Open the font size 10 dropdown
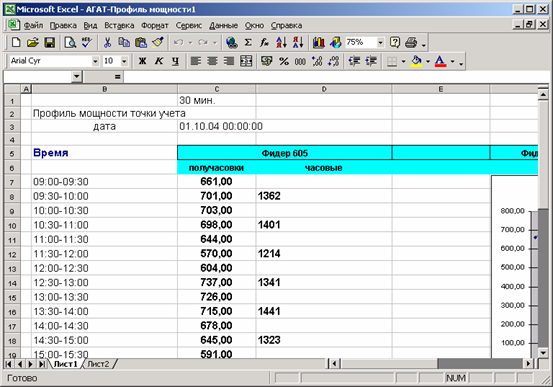This screenshot has width=553, height=387. 124,61
